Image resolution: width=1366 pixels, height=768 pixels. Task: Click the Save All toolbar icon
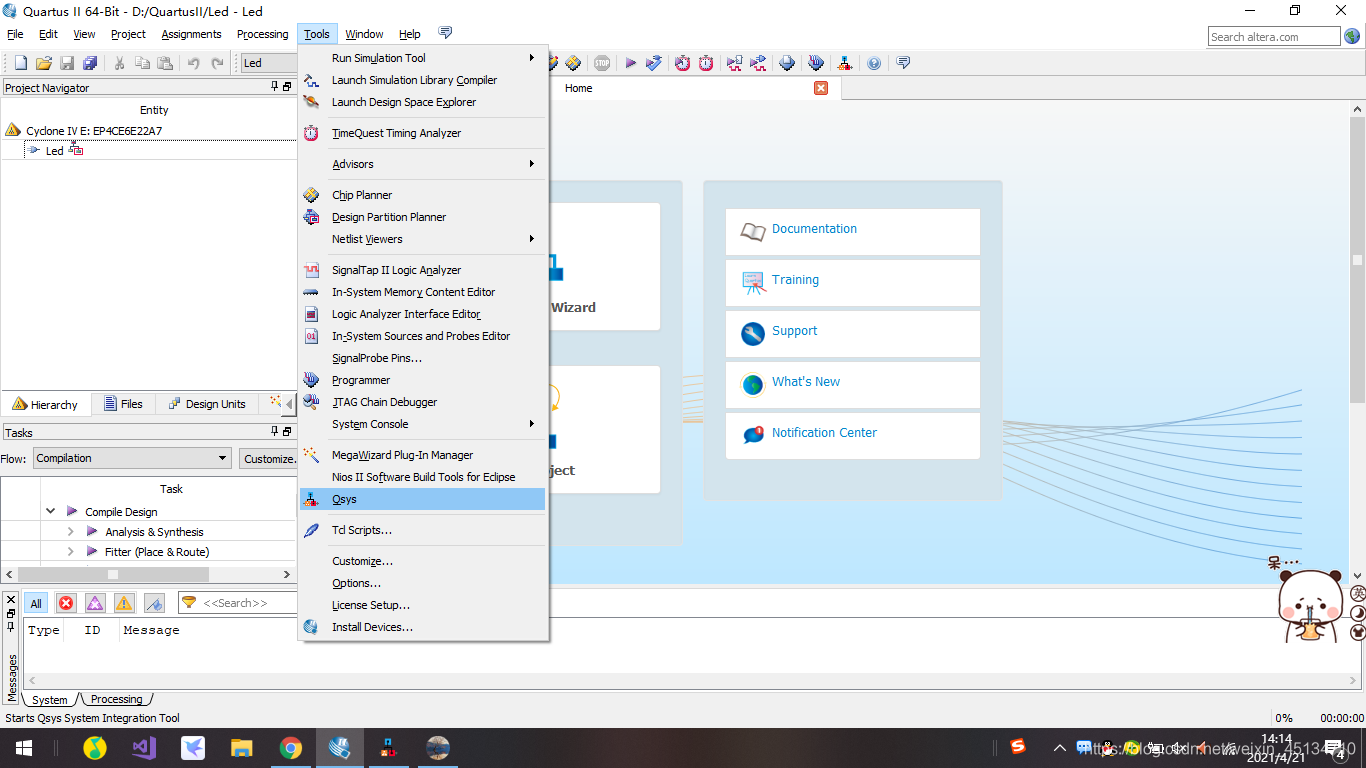click(90, 63)
